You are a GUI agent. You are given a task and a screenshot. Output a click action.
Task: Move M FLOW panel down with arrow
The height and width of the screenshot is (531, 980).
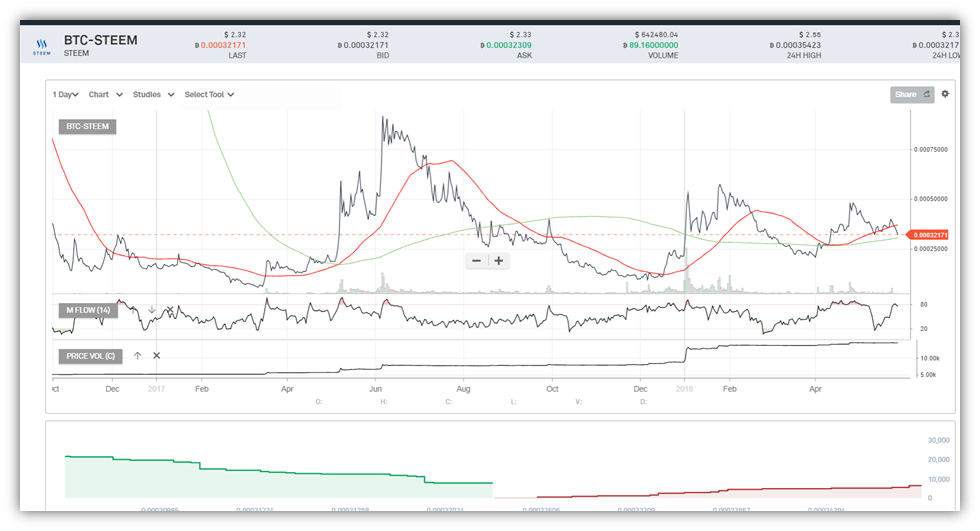(151, 310)
